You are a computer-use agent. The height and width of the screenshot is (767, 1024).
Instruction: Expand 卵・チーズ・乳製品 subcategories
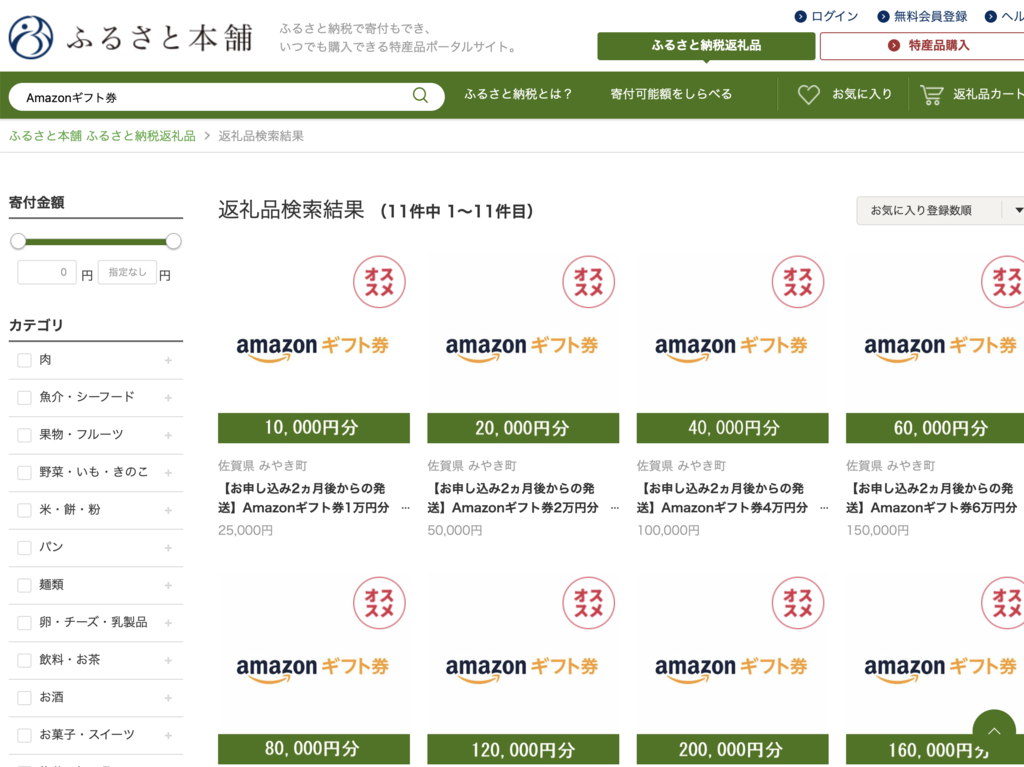pyautogui.click(x=168, y=623)
